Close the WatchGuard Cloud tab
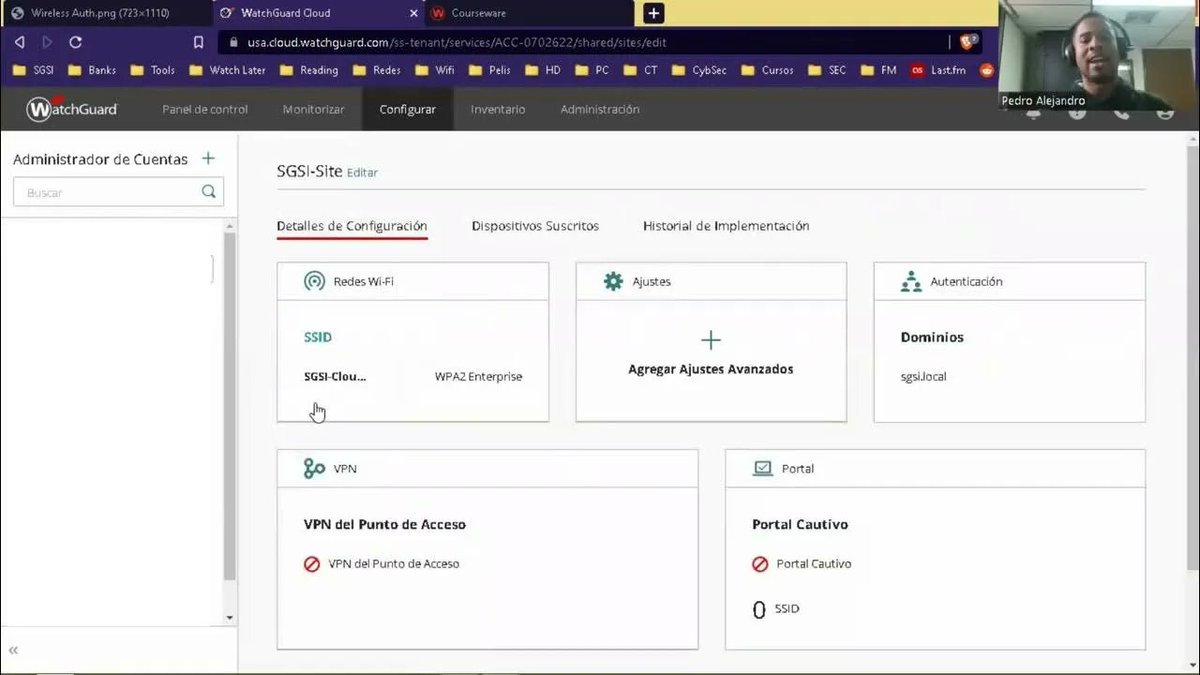This screenshot has height=675, width=1200. (x=415, y=13)
